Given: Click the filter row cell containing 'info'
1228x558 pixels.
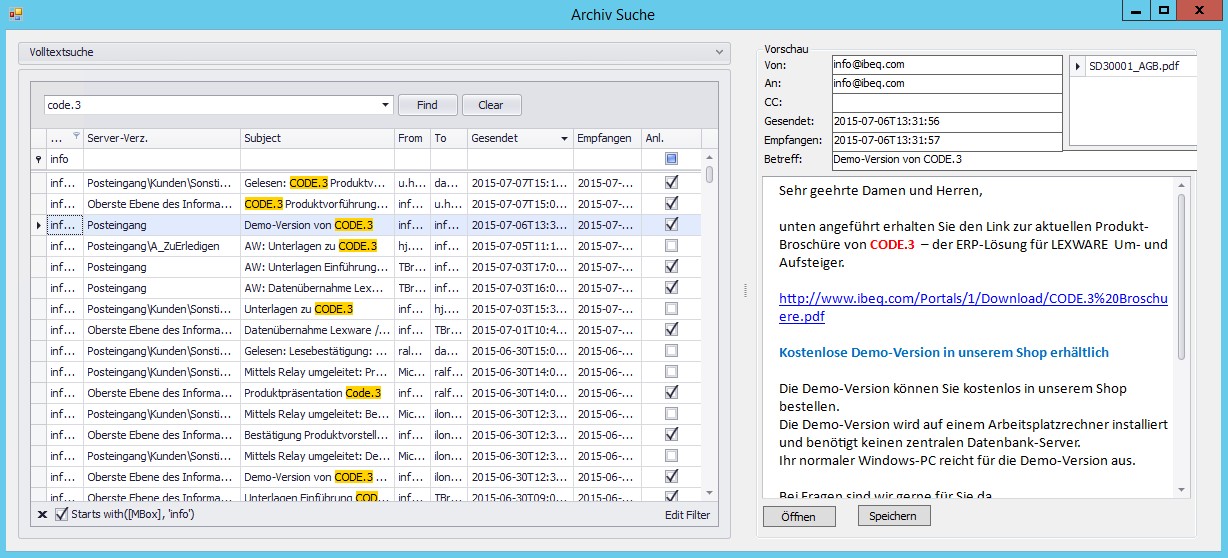Looking at the screenshot, I should (64, 159).
